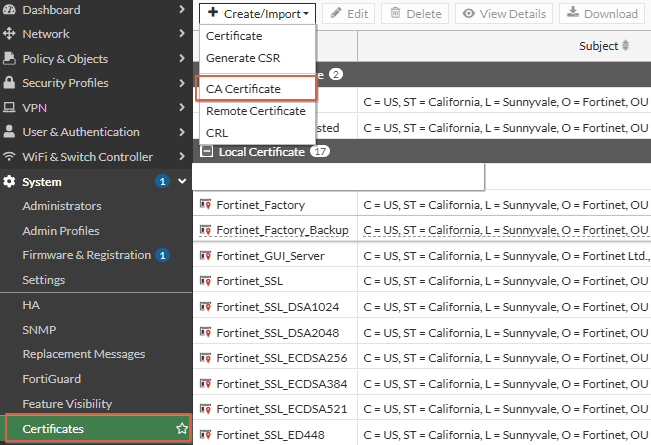651x445 pixels.
Task: Click the Subject column header
Action: point(598,46)
